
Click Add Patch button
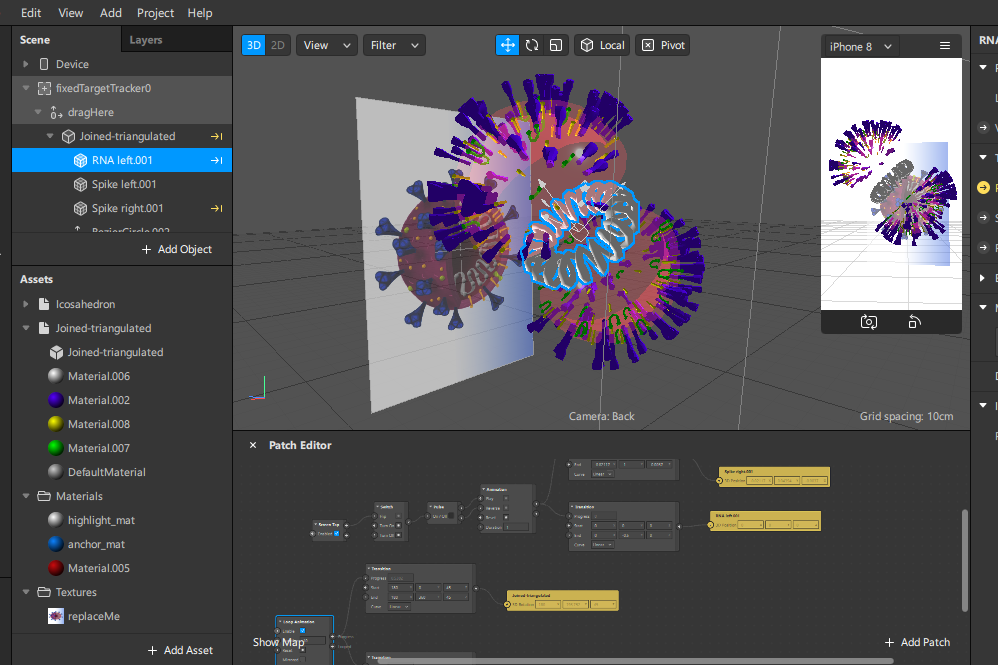click(917, 642)
